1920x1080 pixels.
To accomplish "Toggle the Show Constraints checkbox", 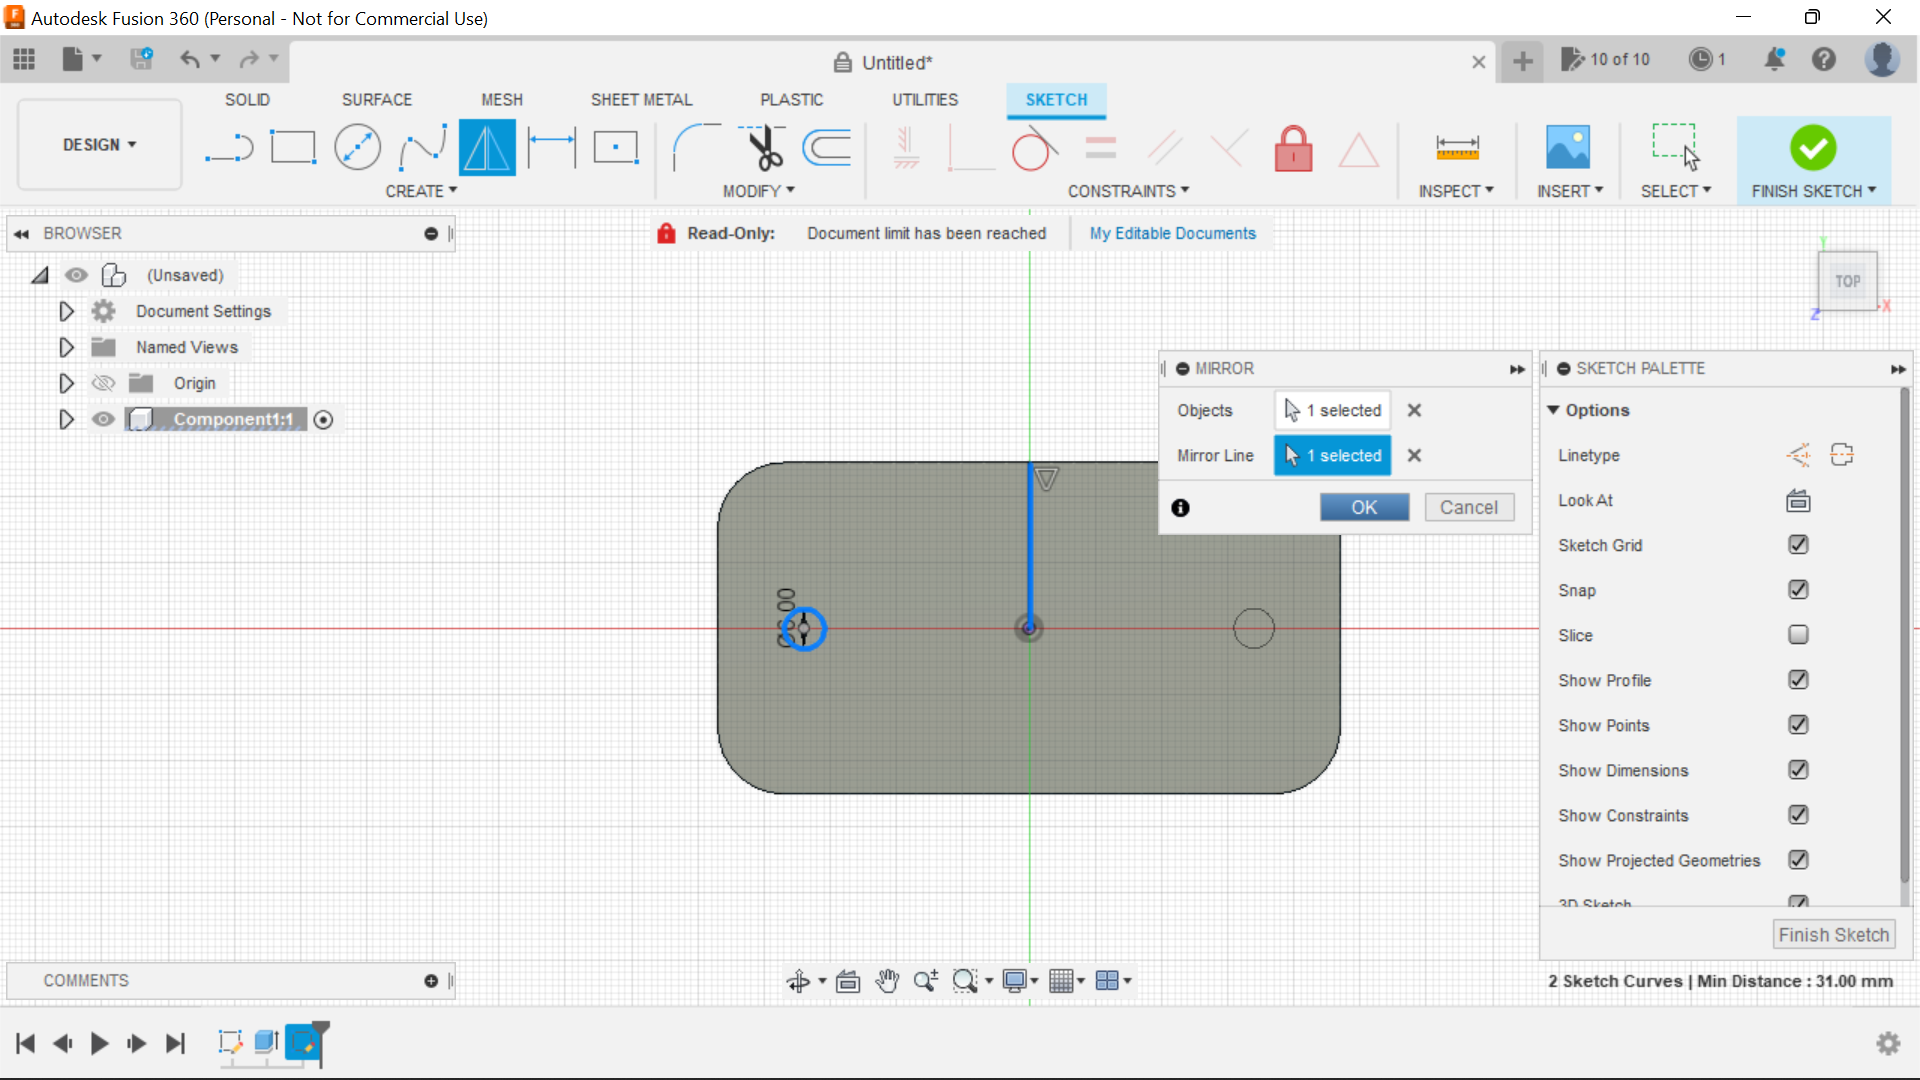I will coord(1798,815).
